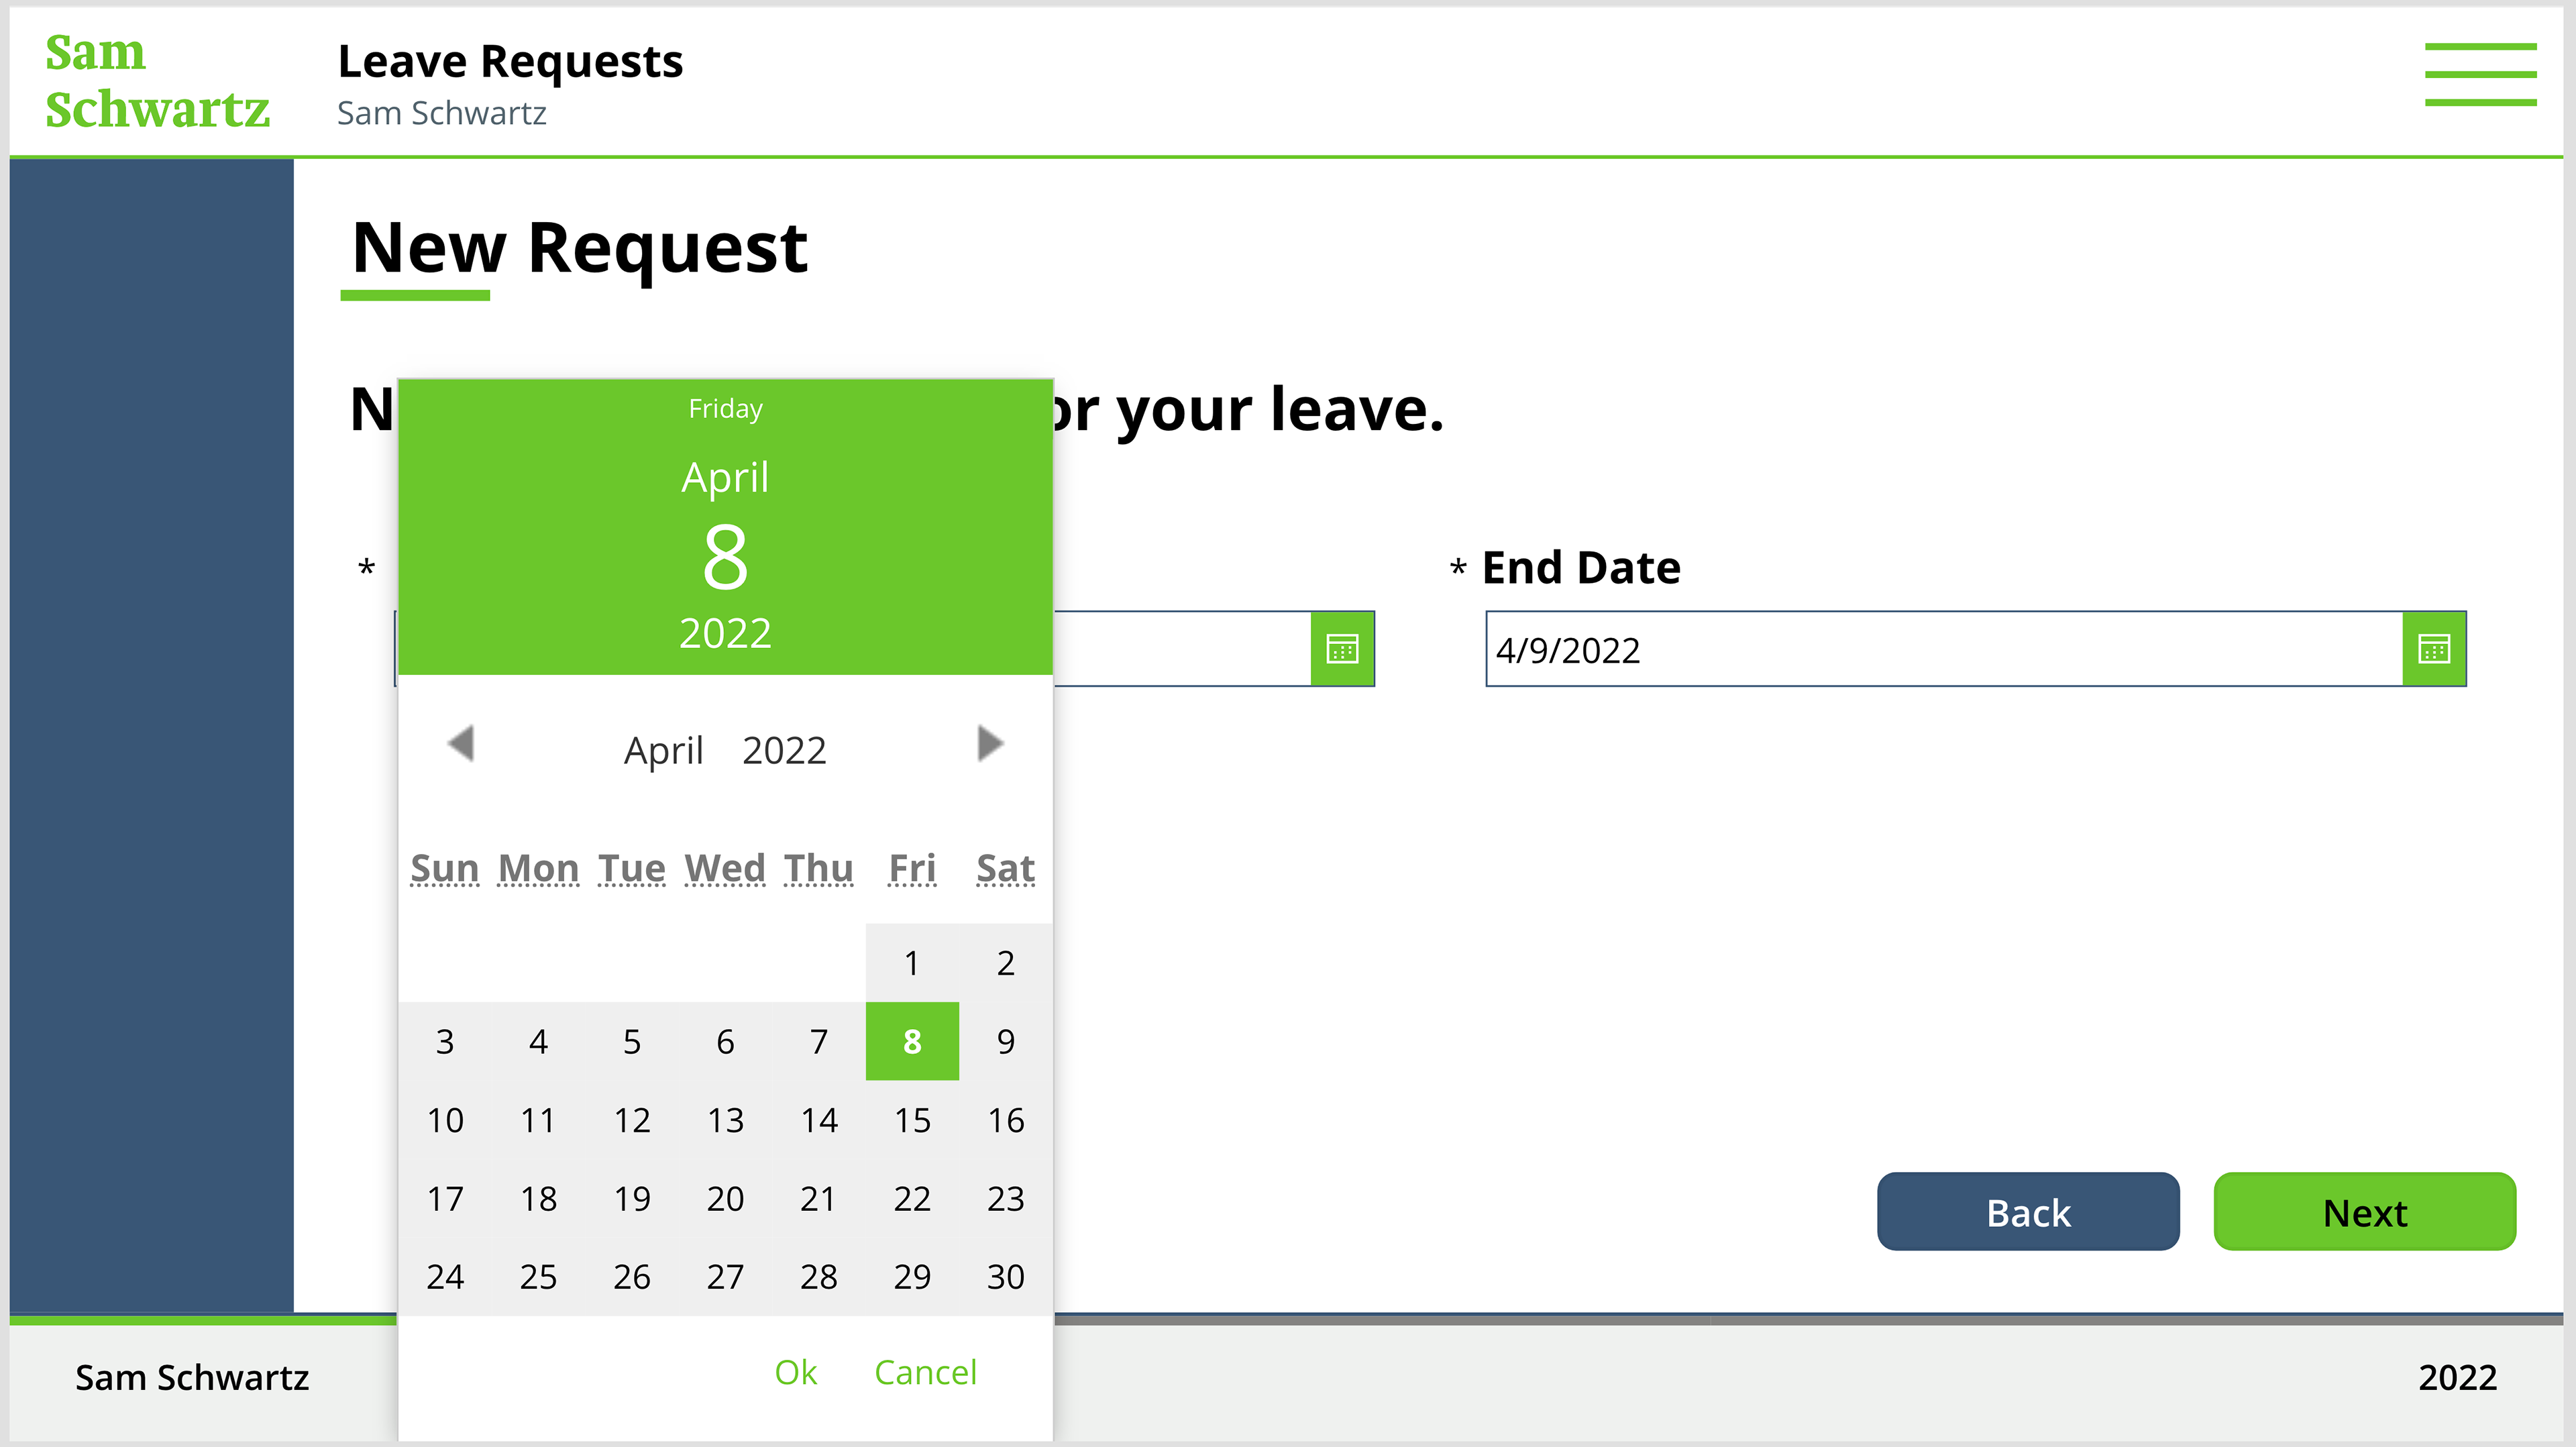This screenshot has height=1447, width=2576.
Task: Choose April 20 in the calendar
Action: (725, 1198)
